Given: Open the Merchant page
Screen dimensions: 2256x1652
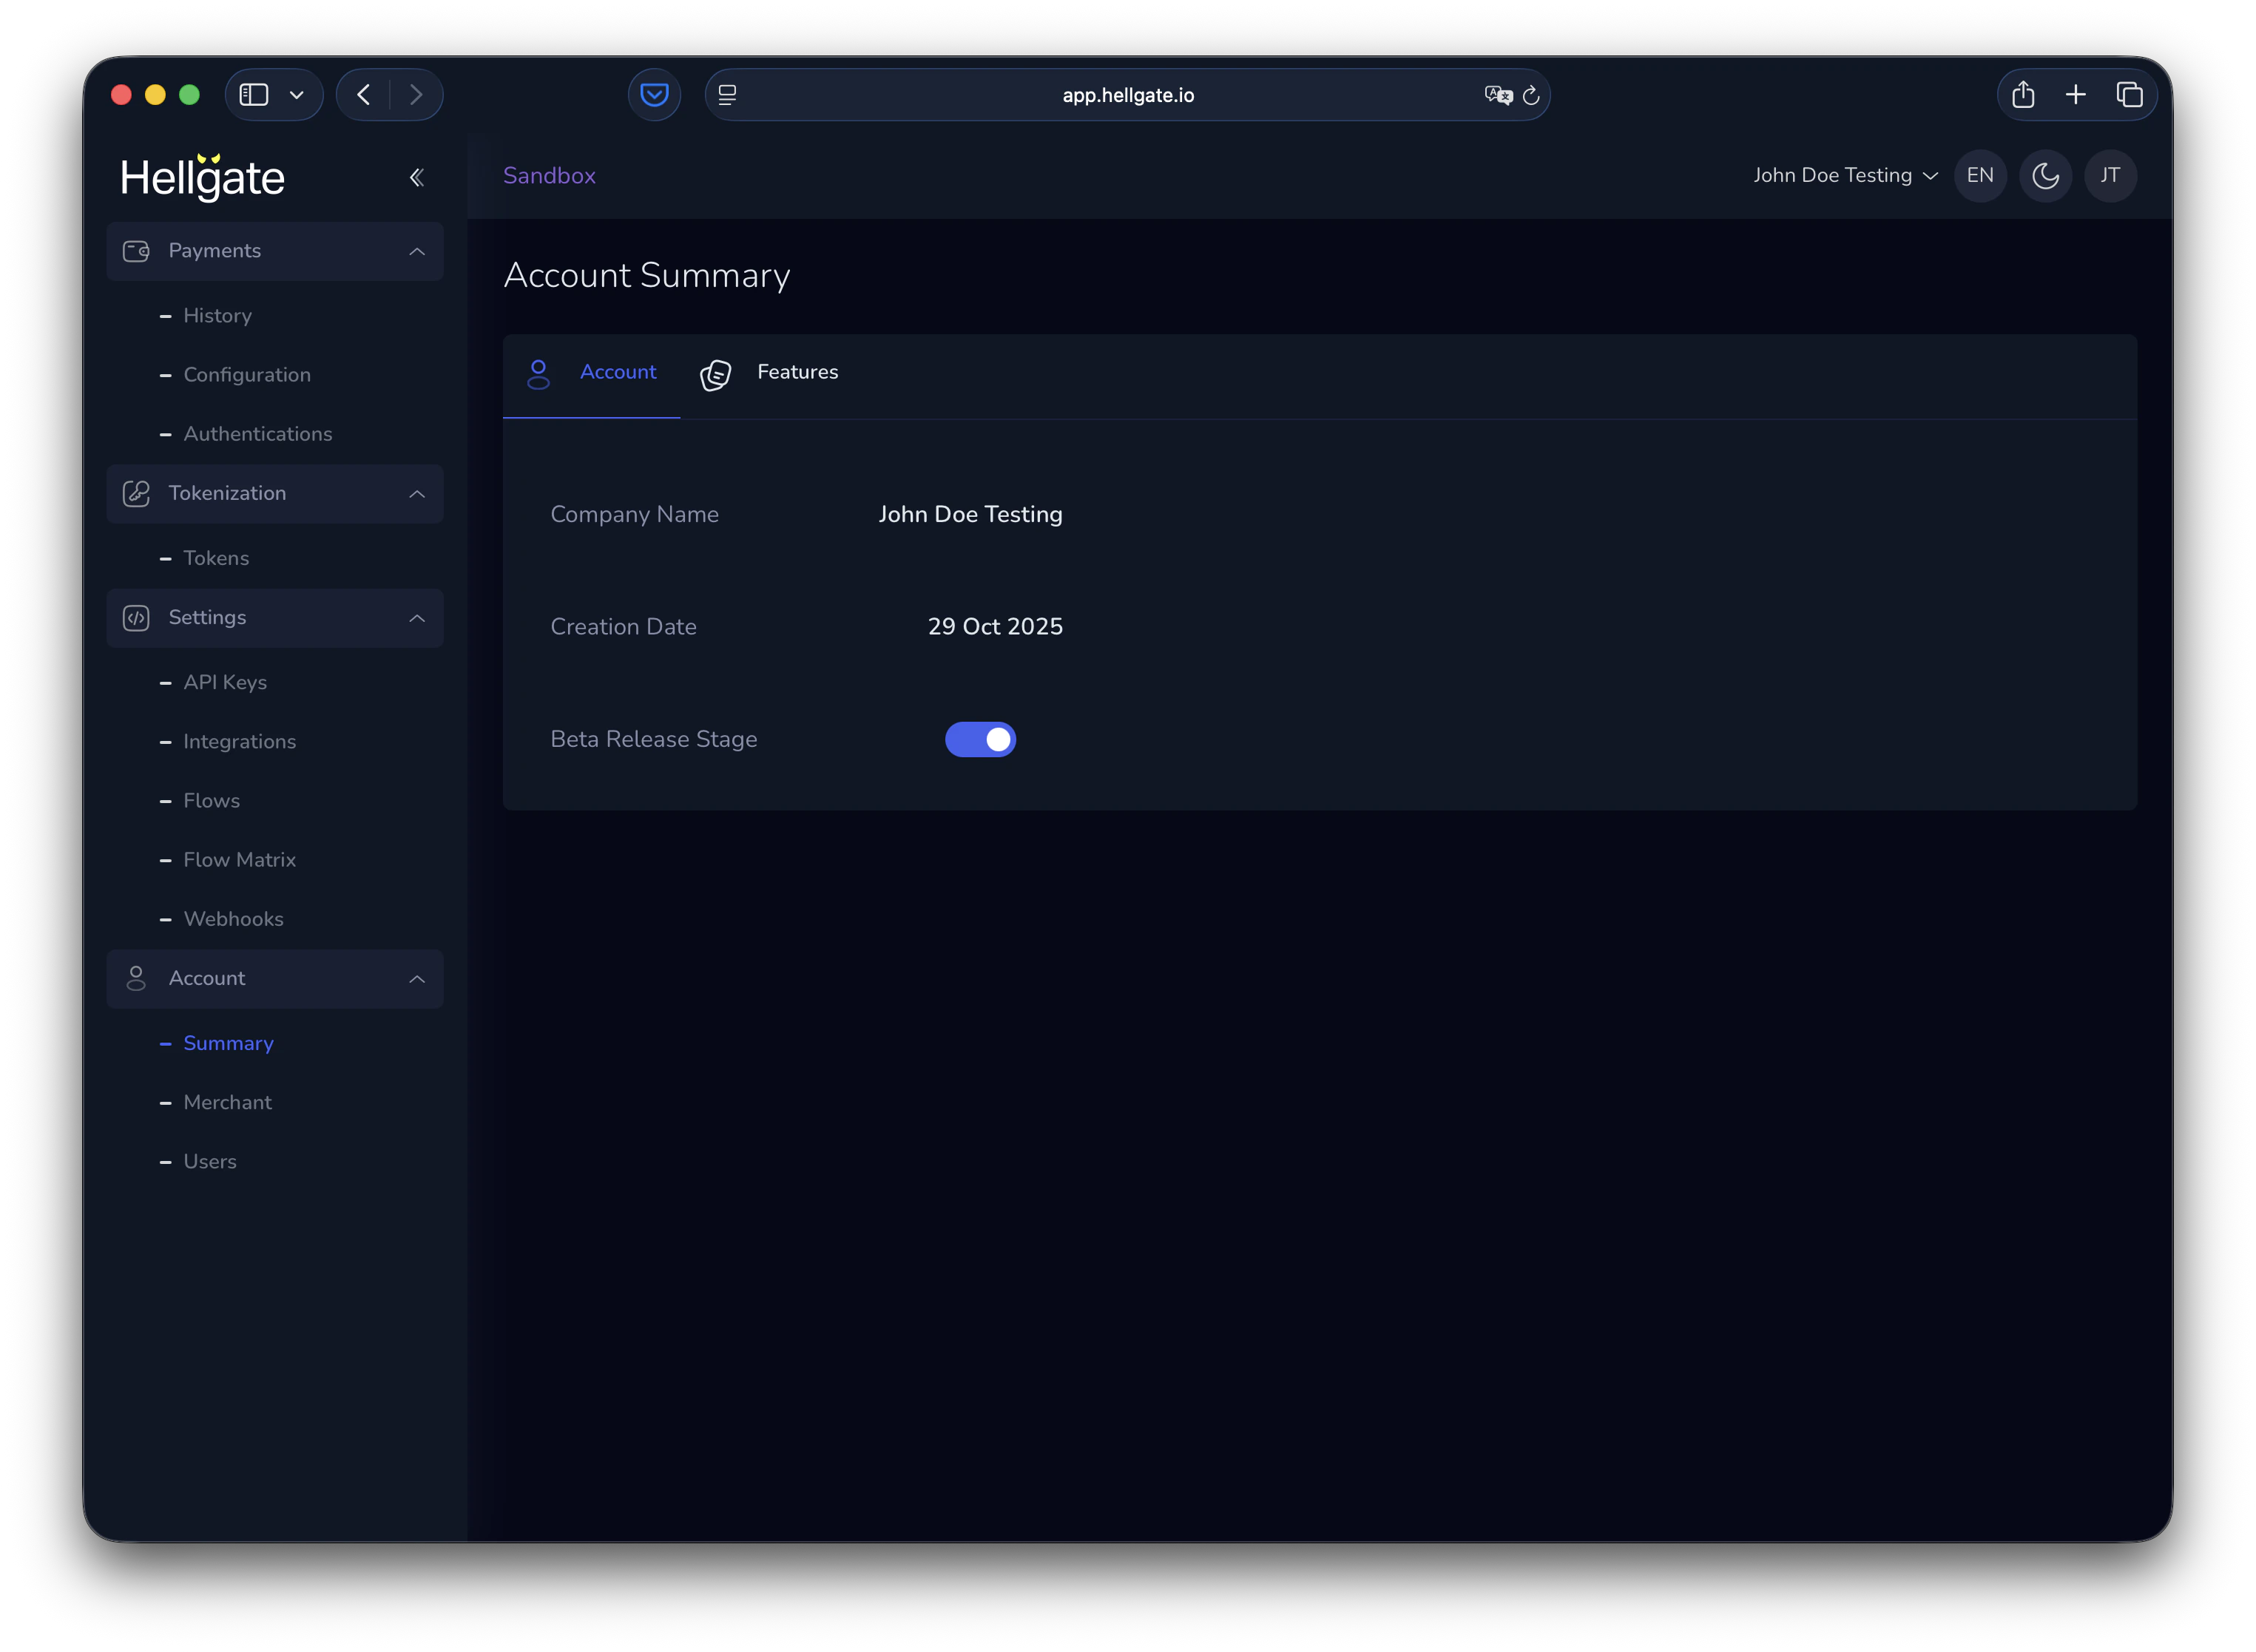Looking at the screenshot, I should 228,1102.
